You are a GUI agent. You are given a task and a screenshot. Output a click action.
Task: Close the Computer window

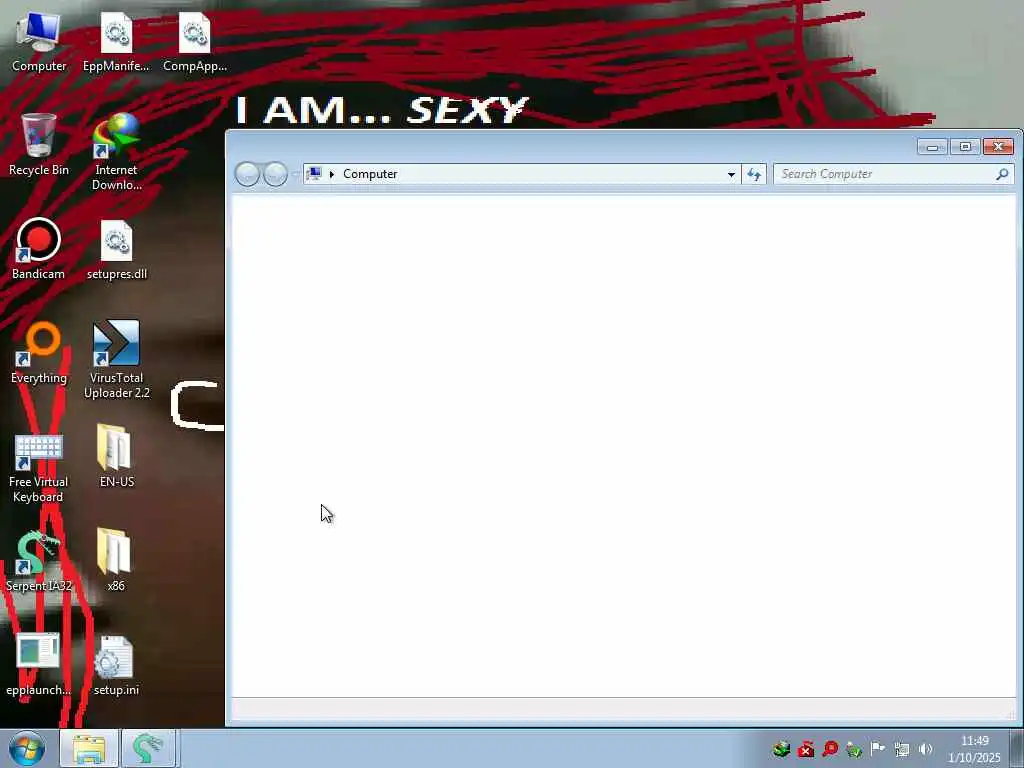point(999,147)
